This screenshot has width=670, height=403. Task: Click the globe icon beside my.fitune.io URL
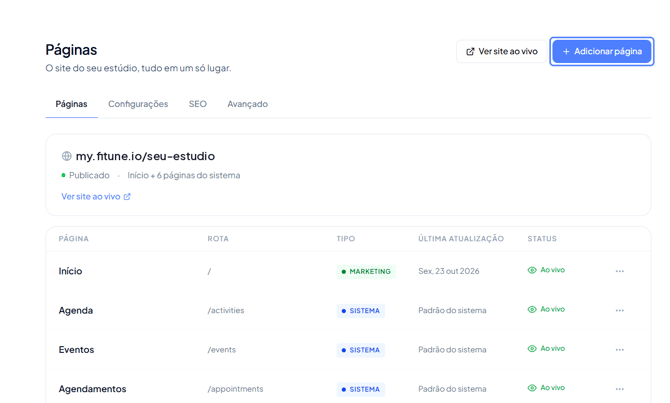[x=66, y=156]
